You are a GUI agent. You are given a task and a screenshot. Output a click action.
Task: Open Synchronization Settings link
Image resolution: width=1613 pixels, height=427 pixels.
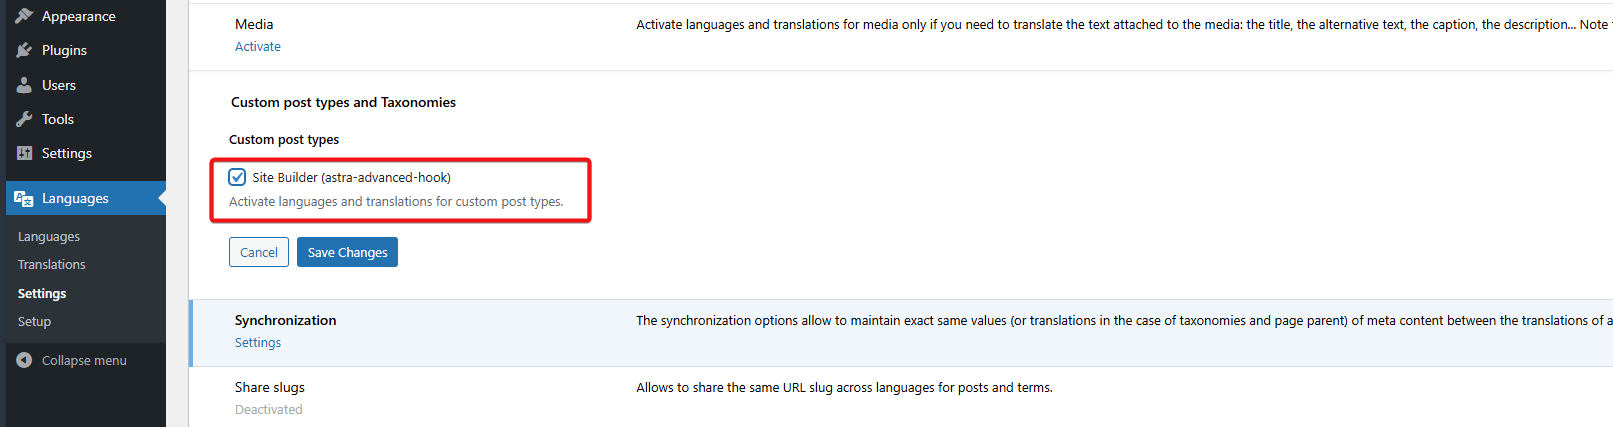(x=258, y=343)
